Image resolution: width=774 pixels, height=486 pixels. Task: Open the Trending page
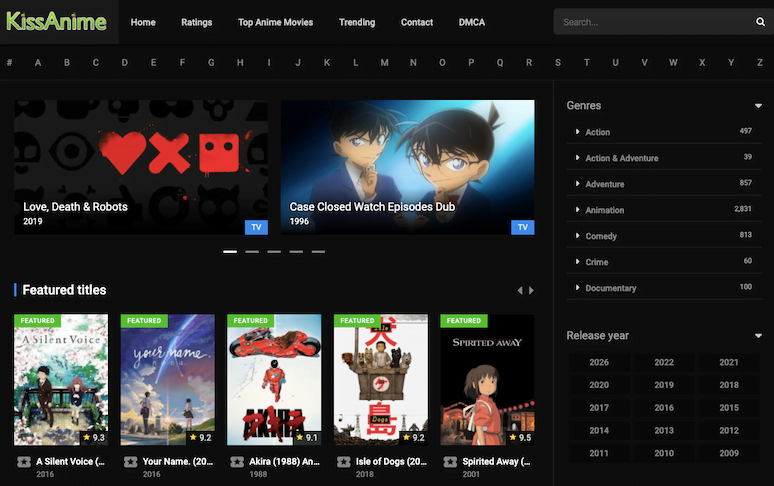point(357,22)
